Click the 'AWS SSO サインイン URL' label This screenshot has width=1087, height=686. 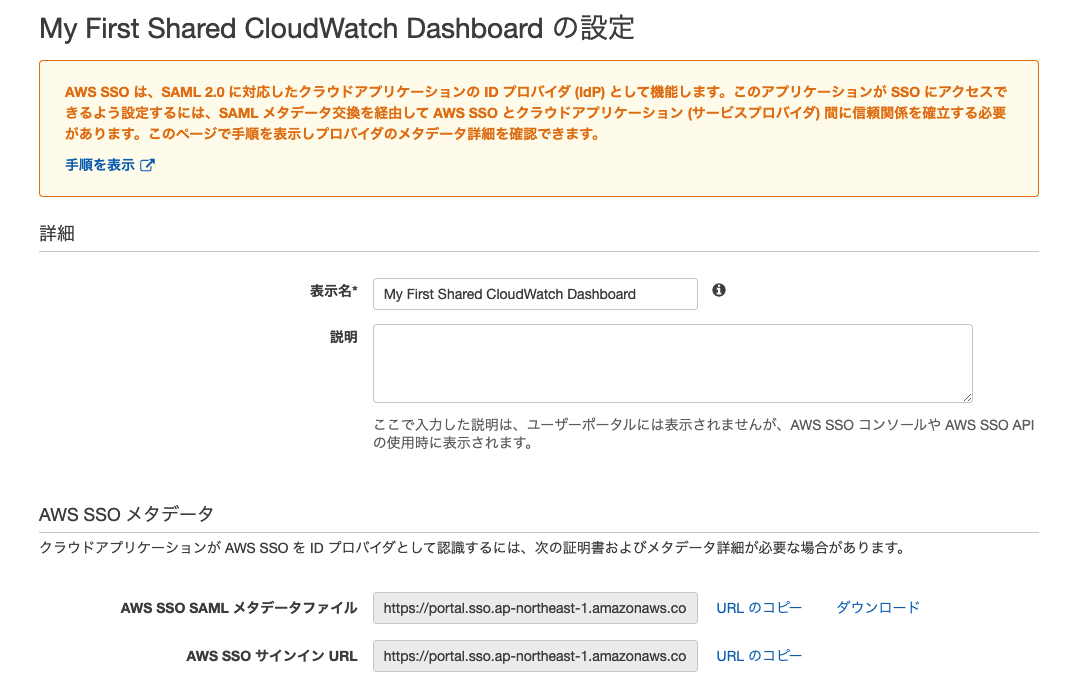point(272,656)
